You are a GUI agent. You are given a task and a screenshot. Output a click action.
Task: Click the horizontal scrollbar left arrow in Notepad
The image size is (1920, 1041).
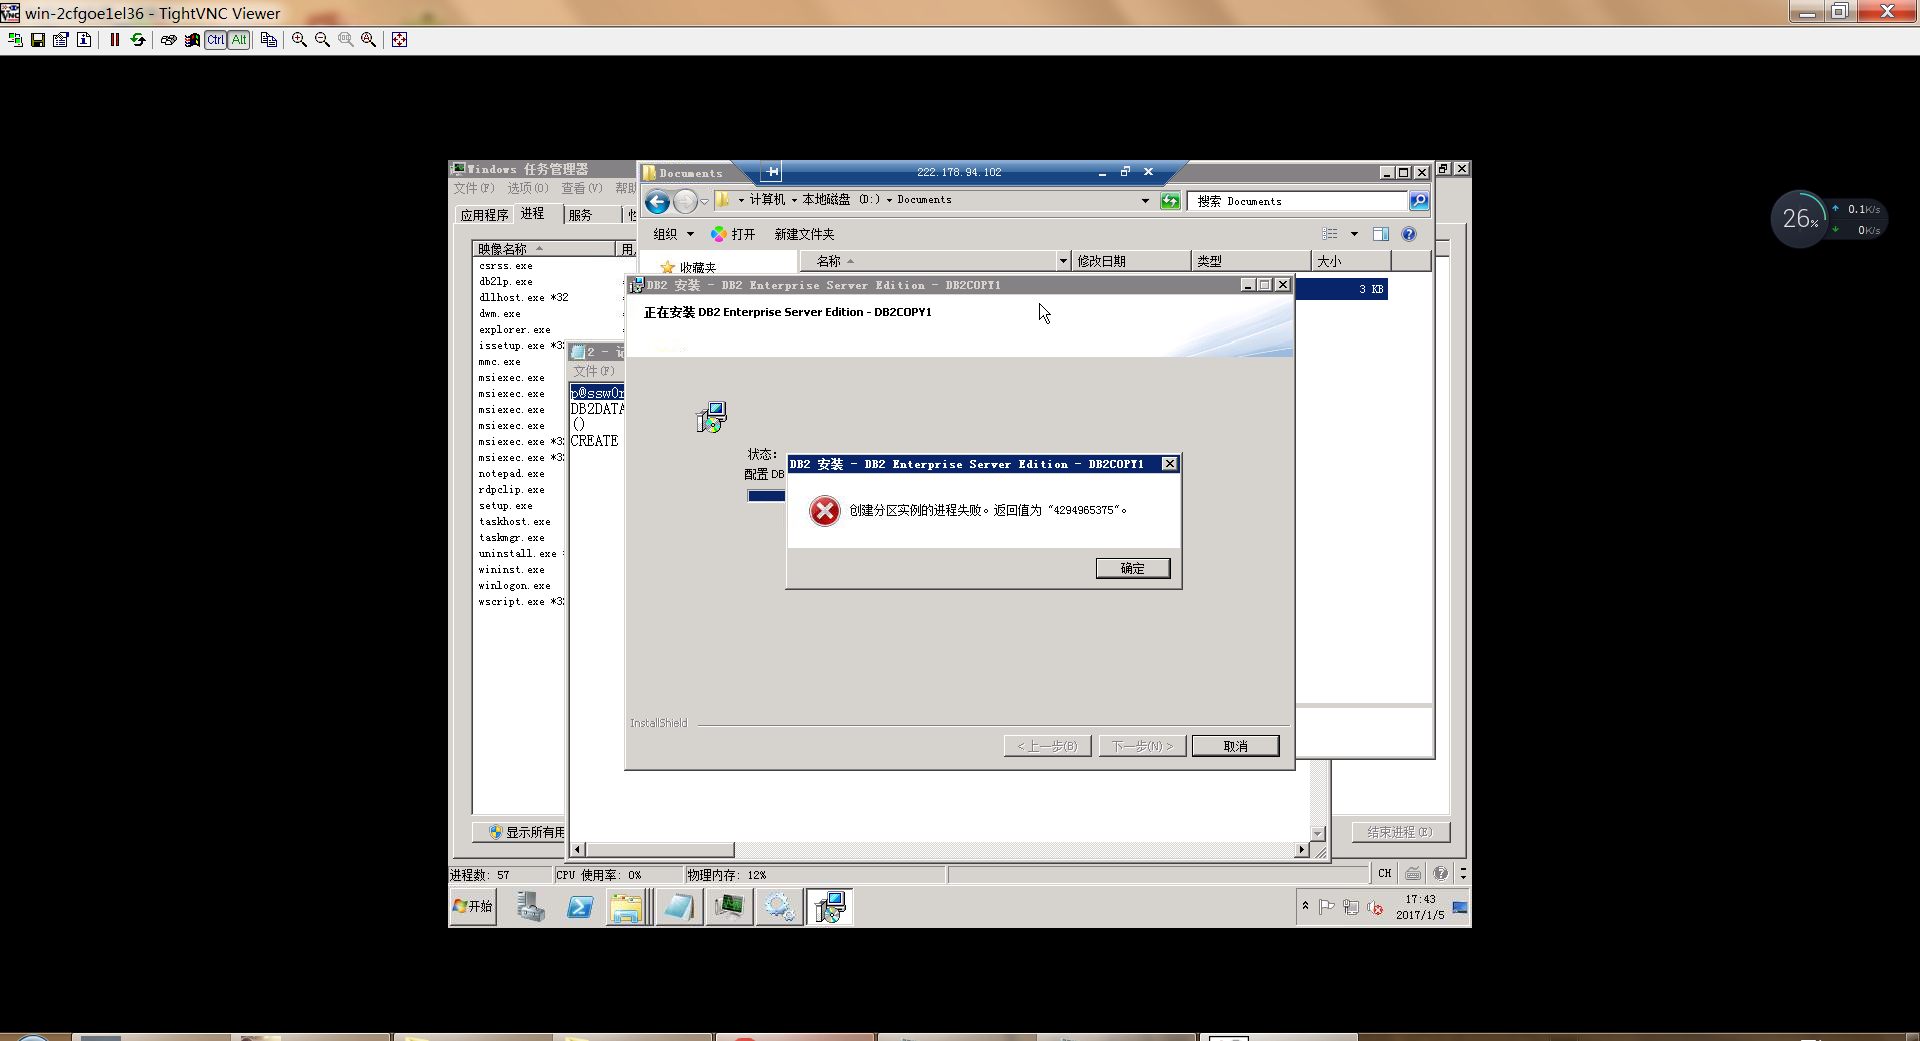578,850
